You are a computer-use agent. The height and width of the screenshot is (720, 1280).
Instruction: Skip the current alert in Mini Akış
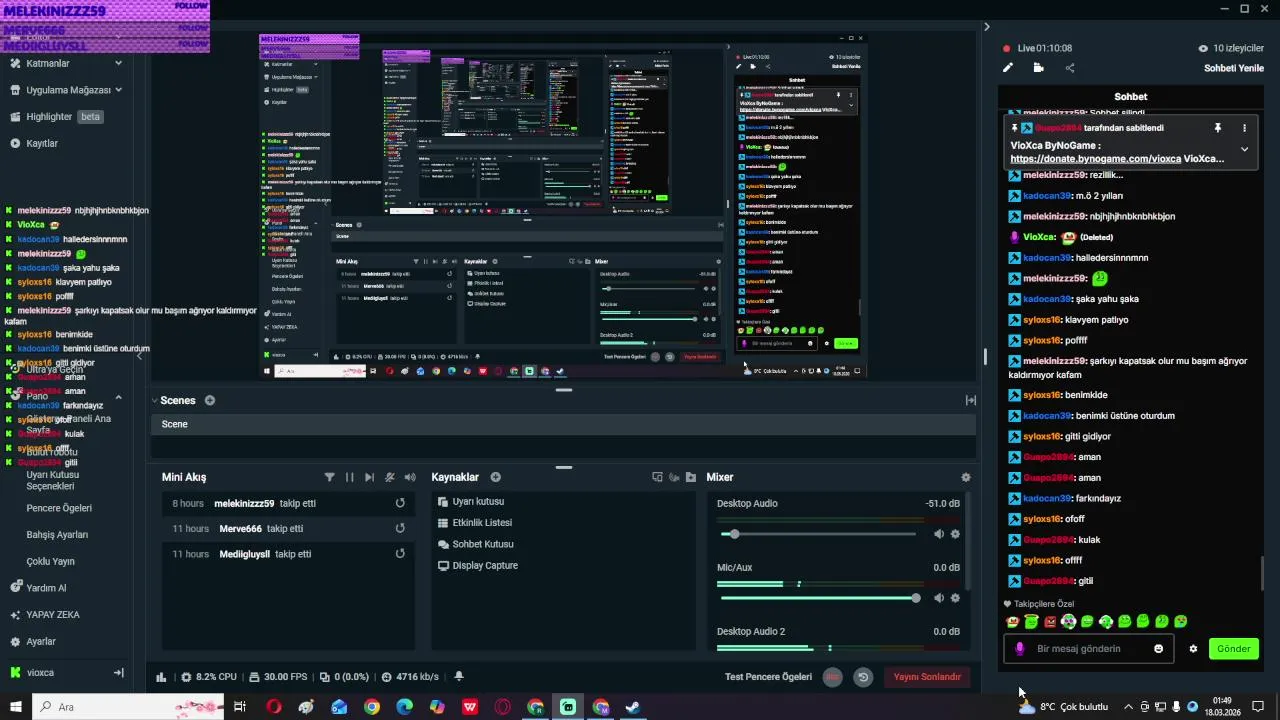coord(369,477)
